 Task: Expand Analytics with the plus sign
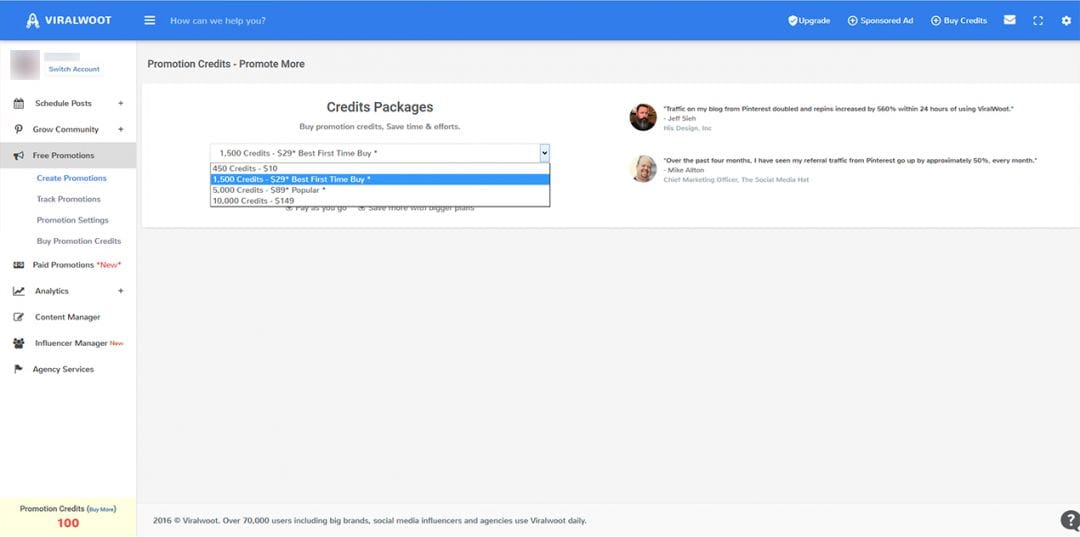121,291
